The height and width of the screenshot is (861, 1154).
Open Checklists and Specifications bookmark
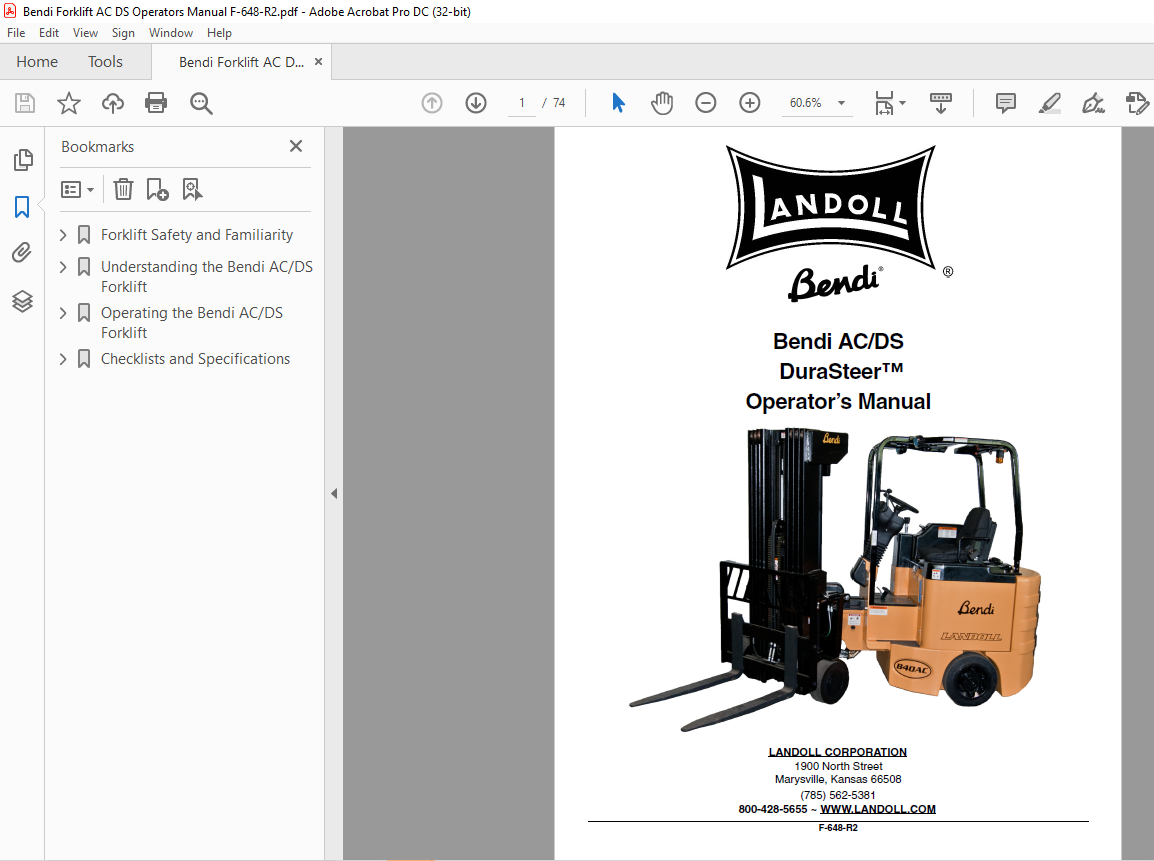click(x=195, y=359)
